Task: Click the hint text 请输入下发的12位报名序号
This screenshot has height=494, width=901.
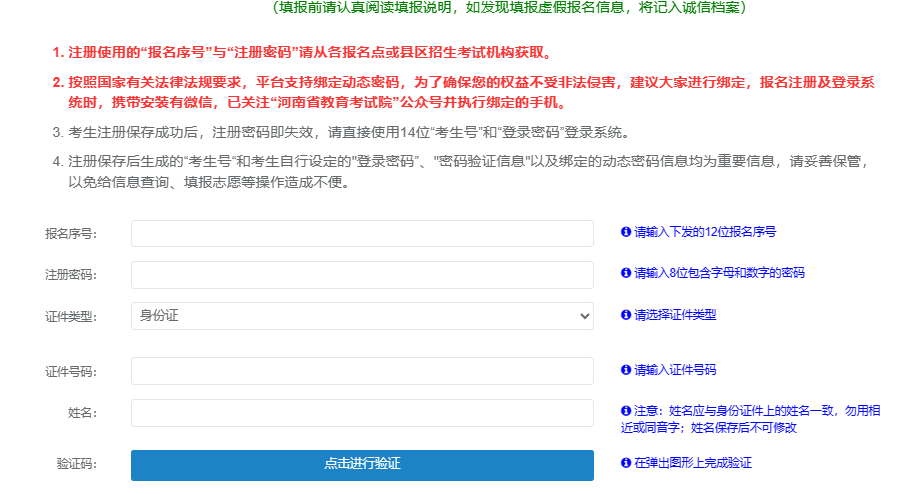Action: coord(705,231)
